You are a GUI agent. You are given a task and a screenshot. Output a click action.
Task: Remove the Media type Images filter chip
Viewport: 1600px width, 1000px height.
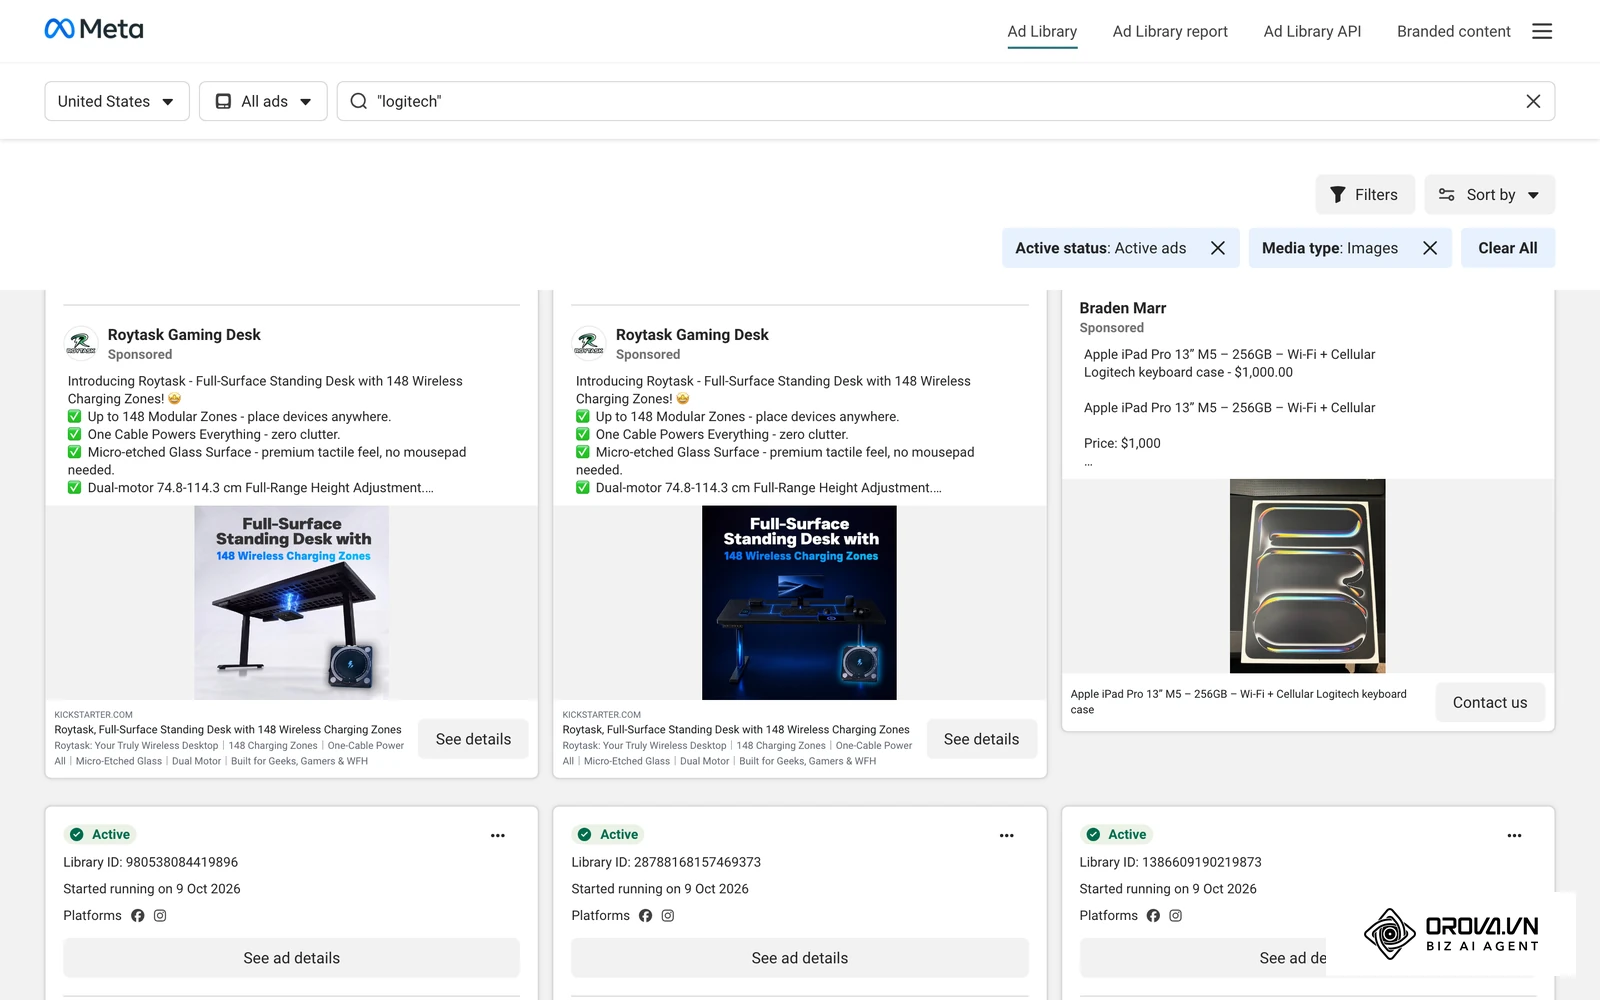click(x=1430, y=248)
